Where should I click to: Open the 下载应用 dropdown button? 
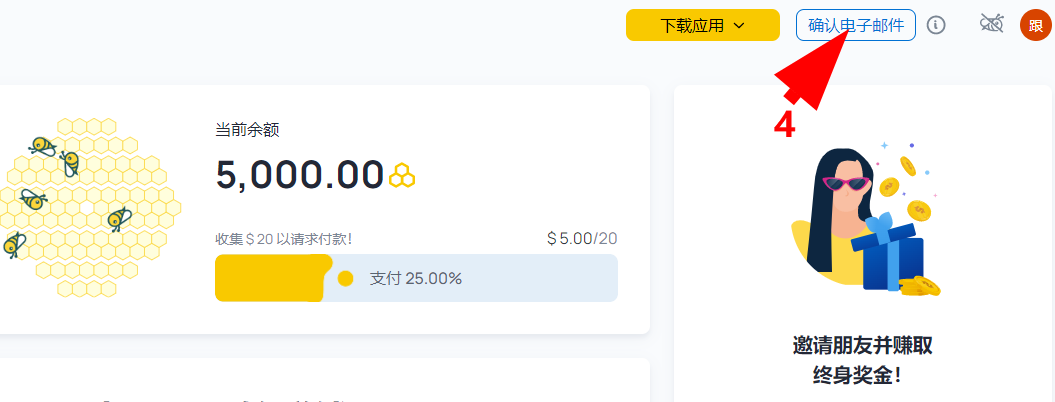pos(702,26)
